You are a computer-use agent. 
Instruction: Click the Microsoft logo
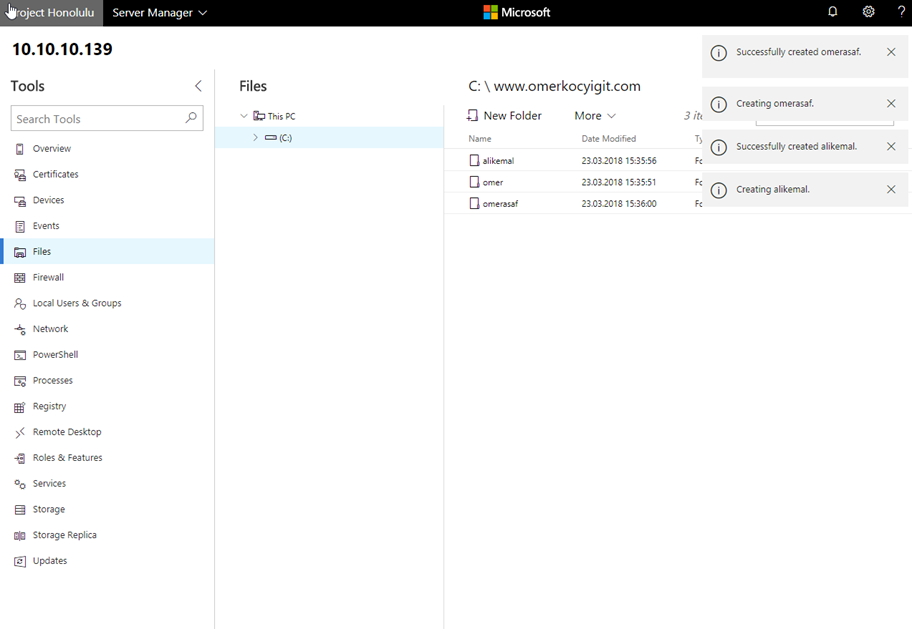[x=516, y=12]
